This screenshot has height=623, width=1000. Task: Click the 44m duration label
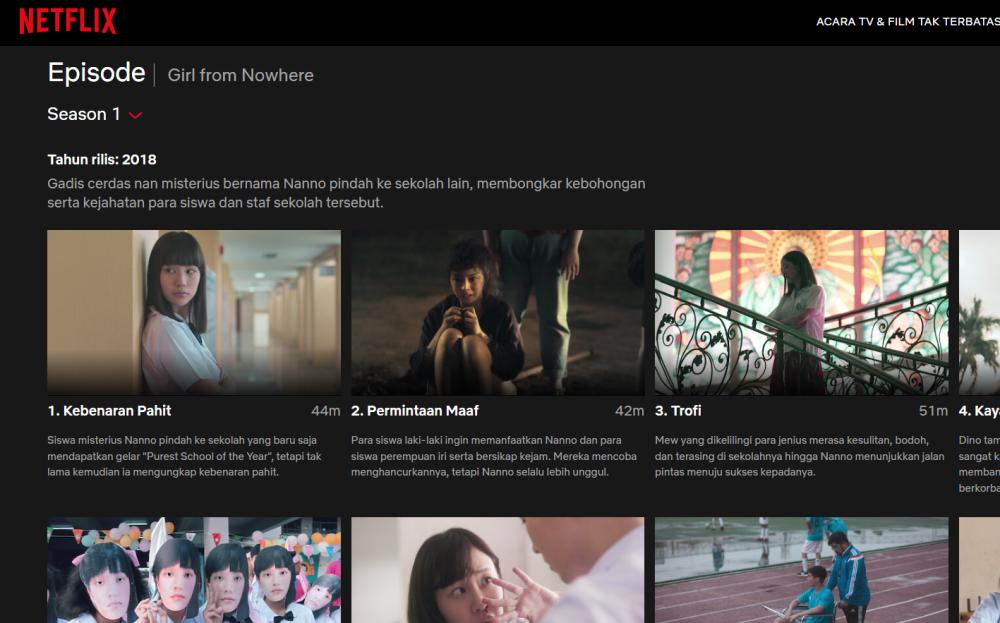click(326, 411)
